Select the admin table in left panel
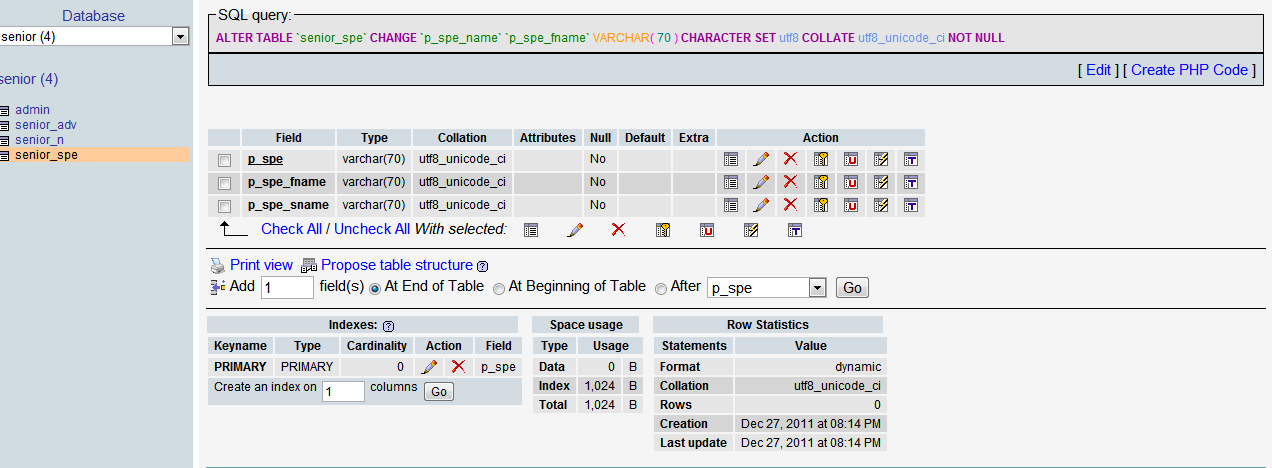This screenshot has height=468, width=1272. [x=32, y=110]
